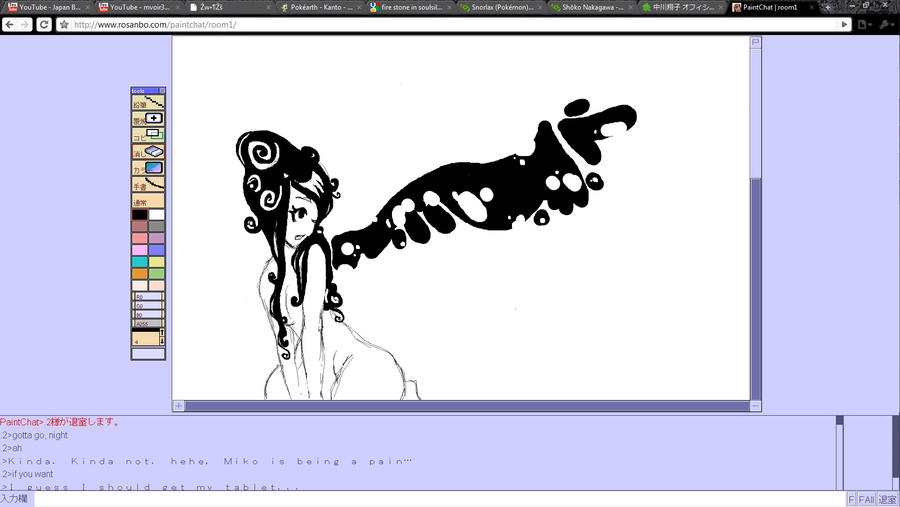This screenshot has height=507, width=900.
Task: Pick the light magenta pink swatch
Action: [x=139, y=250]
